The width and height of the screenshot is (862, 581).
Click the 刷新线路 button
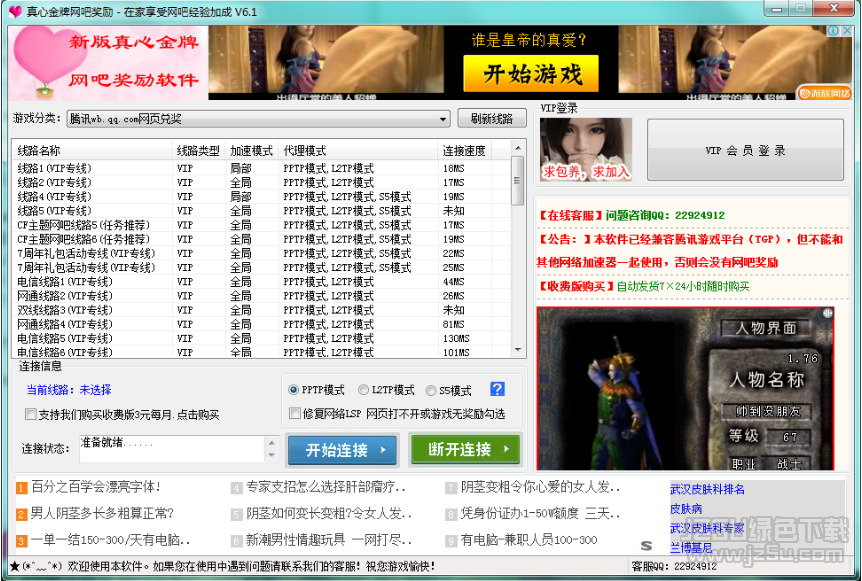(x=492, y=118)
